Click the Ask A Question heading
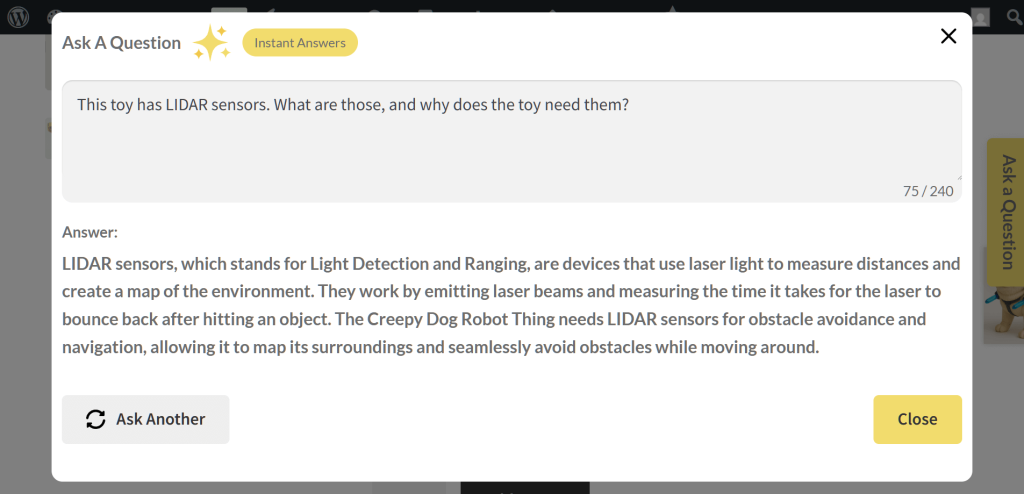Viewport: 1024px width, 494px height. 121,43
